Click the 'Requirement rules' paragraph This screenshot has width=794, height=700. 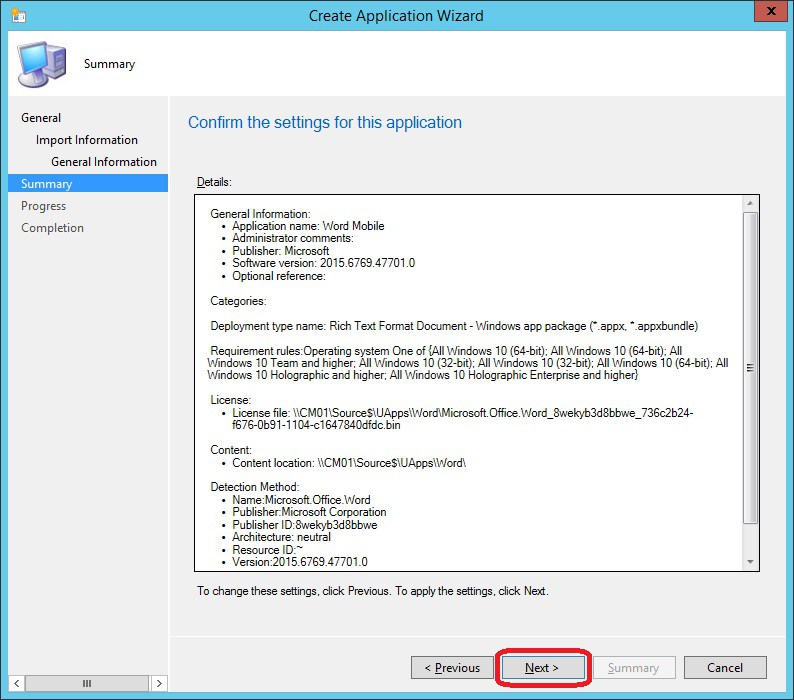[x=468, y=363]
